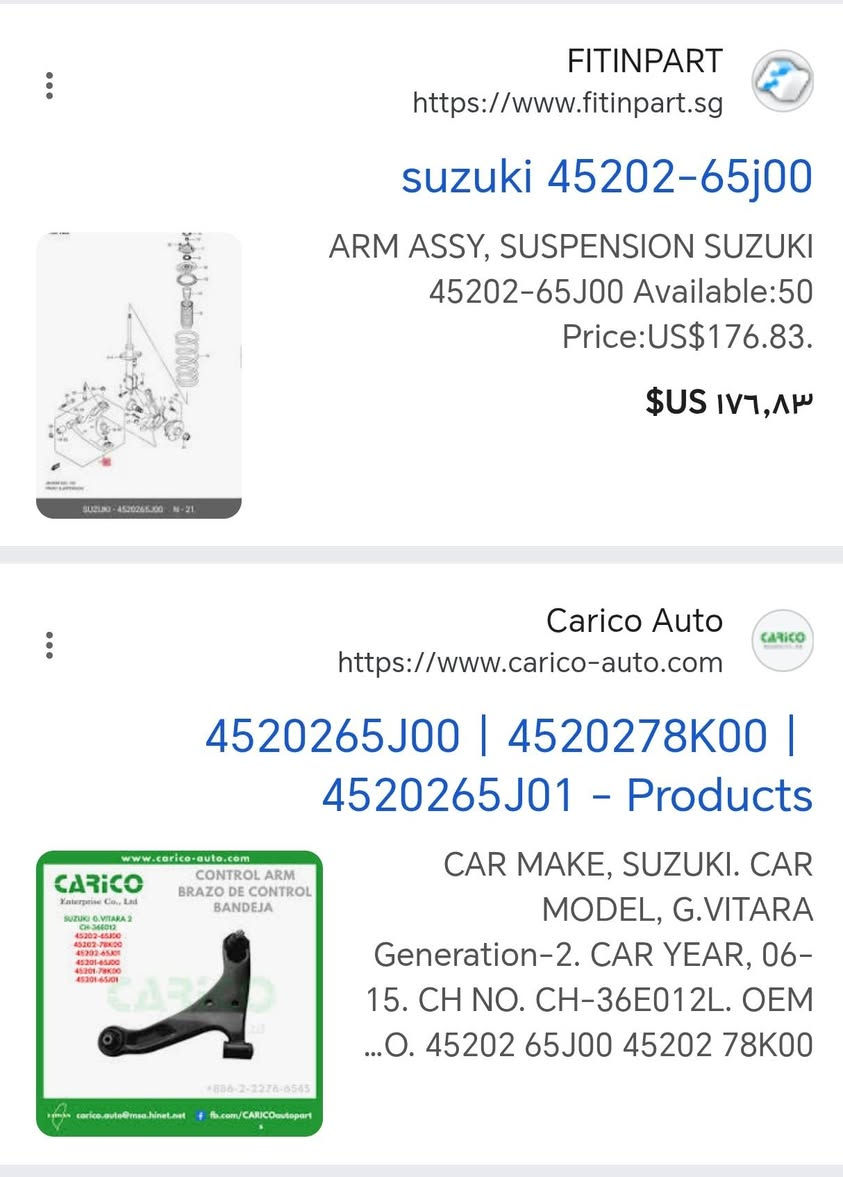This screenshot has width=843, height=1177.
Task: Open the FITINPART result options menu
Action: click(48, 85)
